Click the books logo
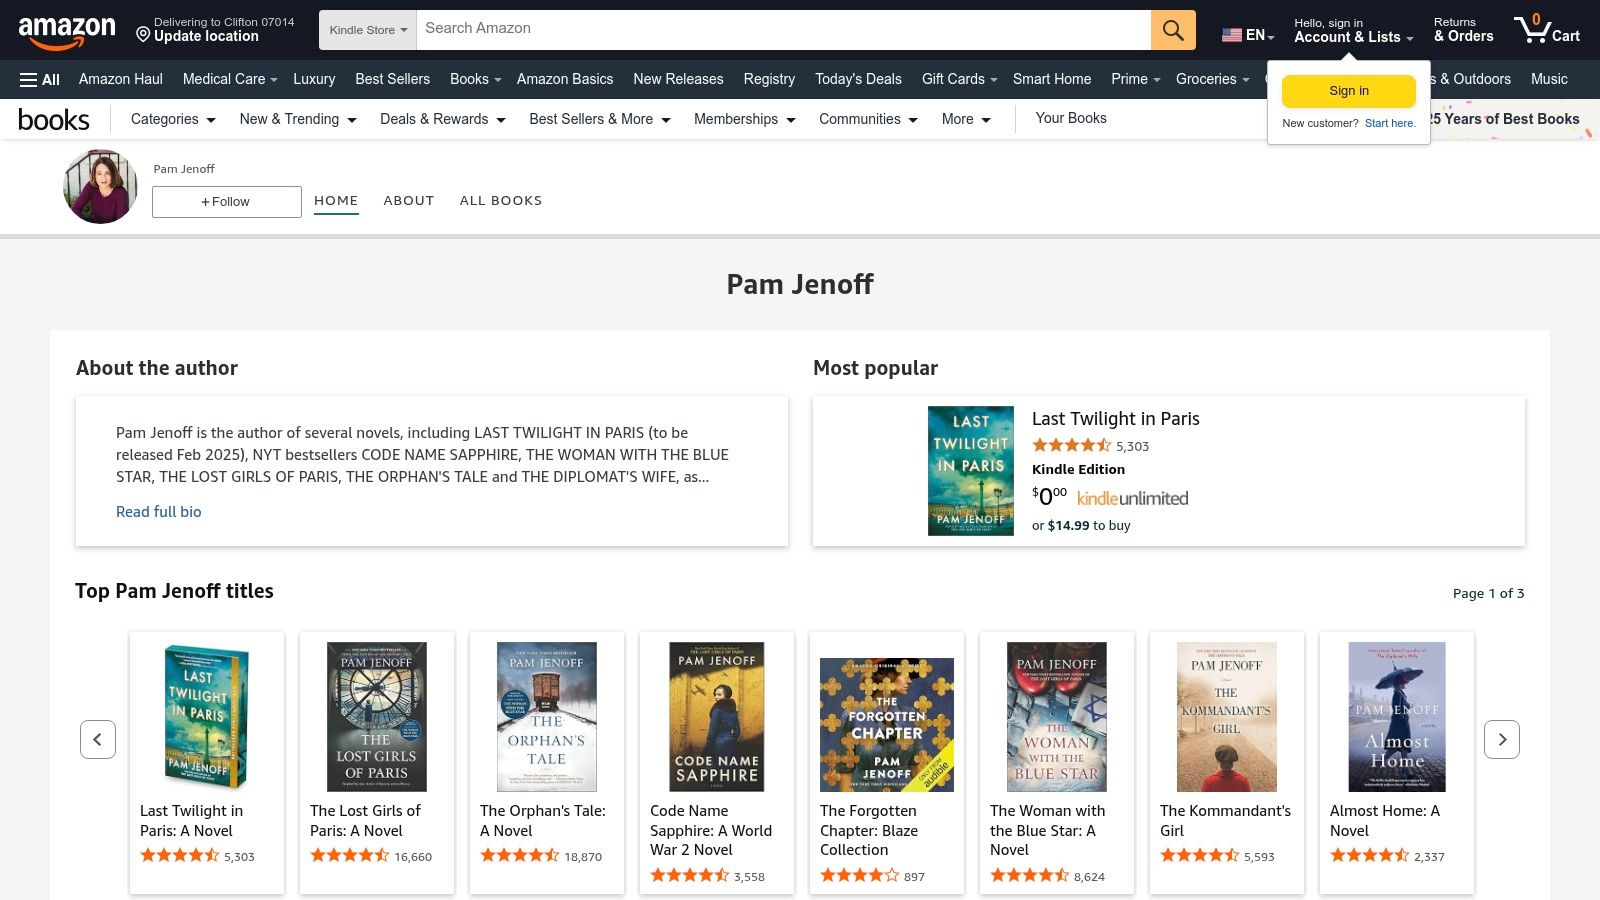The image size is (1600, 900). click(x=54, y=119)
